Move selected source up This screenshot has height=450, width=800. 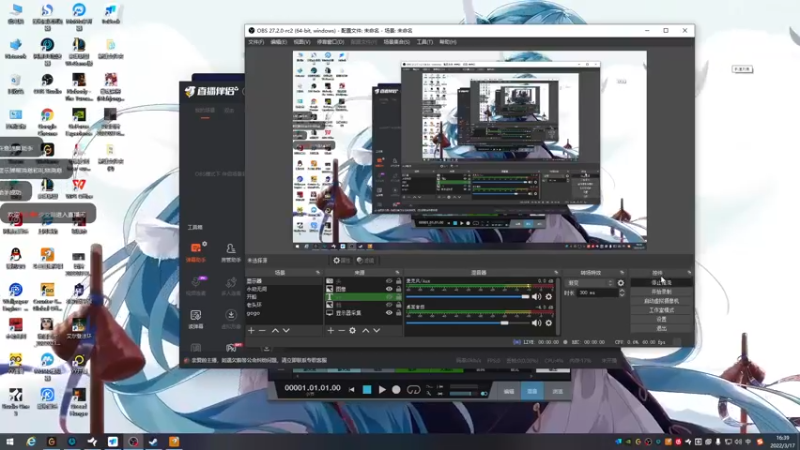(x=365, y=331)
